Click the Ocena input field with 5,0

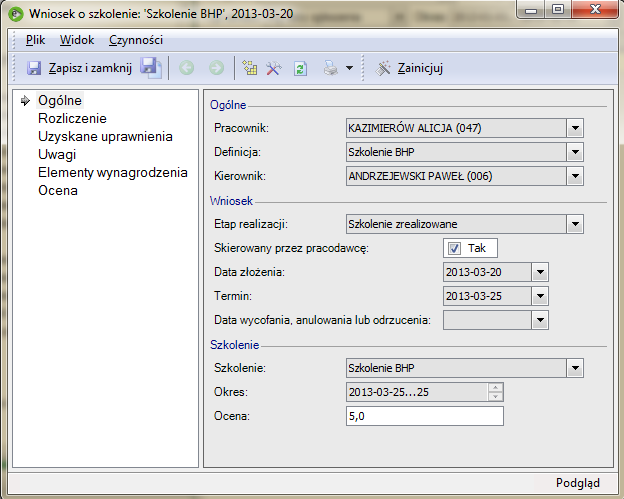pyautogui.click(x=425, y=416)
